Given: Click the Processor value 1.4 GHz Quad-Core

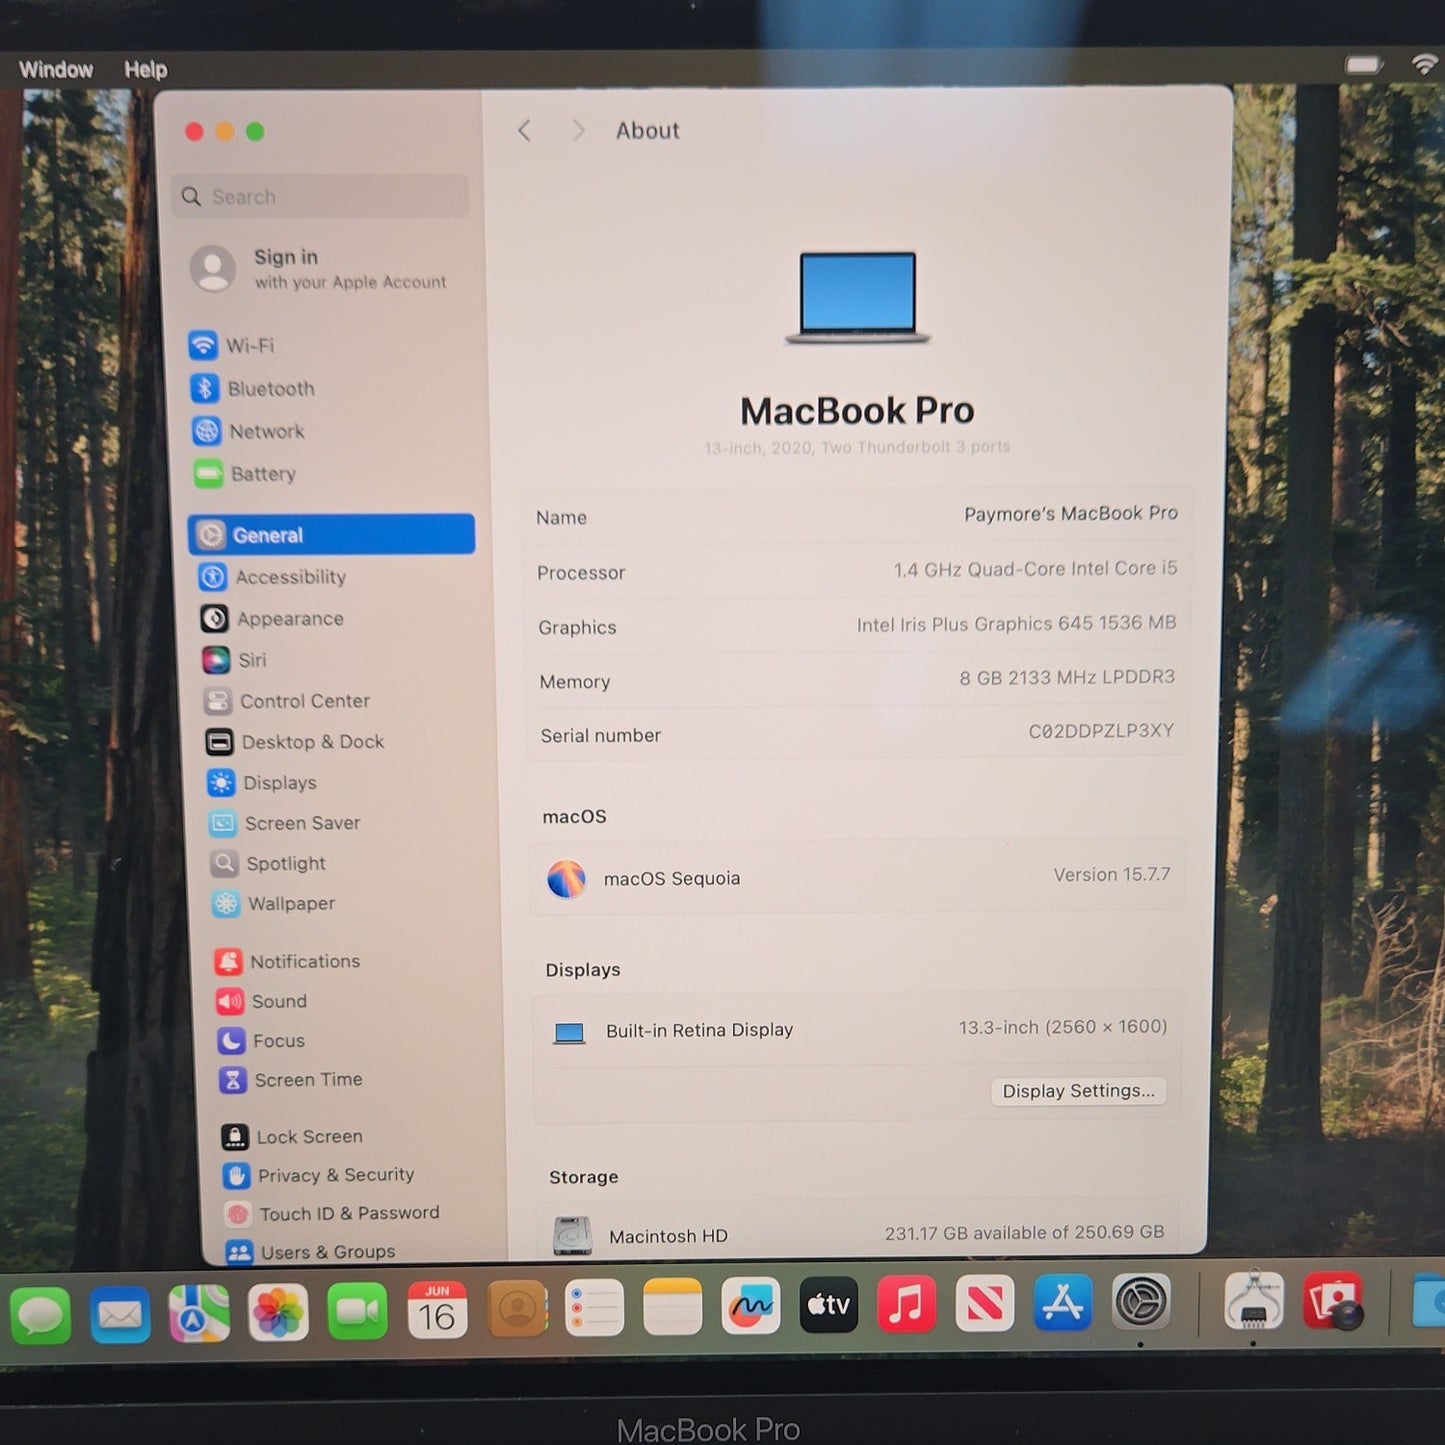Looking at the screenshot, I should pyautogui.click(x=1036, y=569).
